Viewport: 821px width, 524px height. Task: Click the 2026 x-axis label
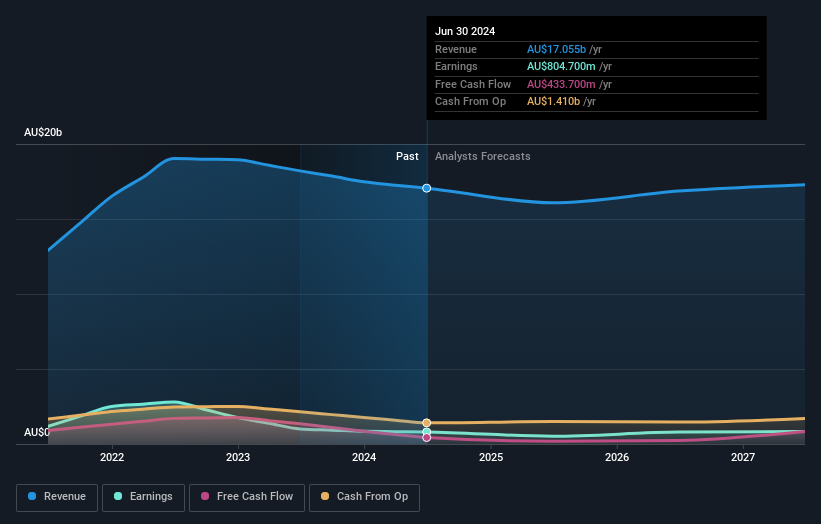[x=617, y=457]
